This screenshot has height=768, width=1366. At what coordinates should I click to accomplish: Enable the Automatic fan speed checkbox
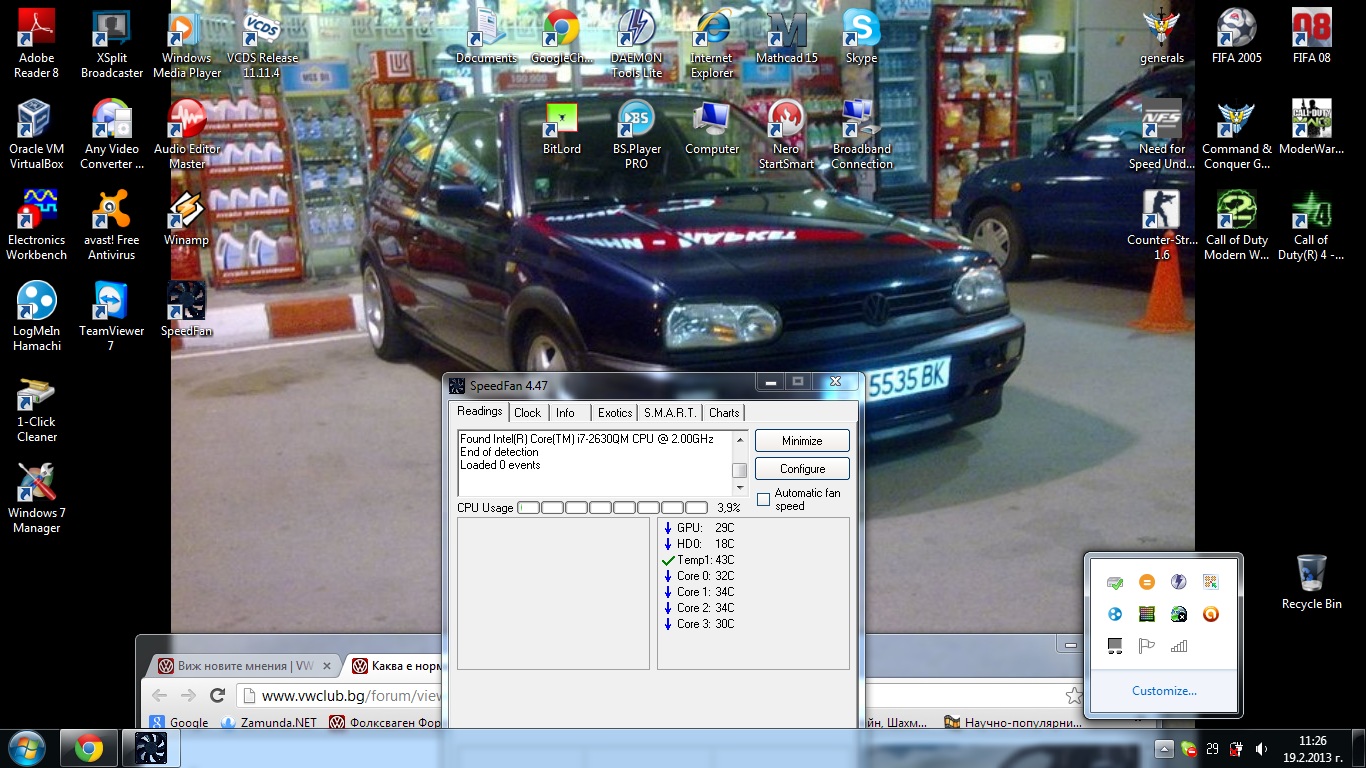764,499
